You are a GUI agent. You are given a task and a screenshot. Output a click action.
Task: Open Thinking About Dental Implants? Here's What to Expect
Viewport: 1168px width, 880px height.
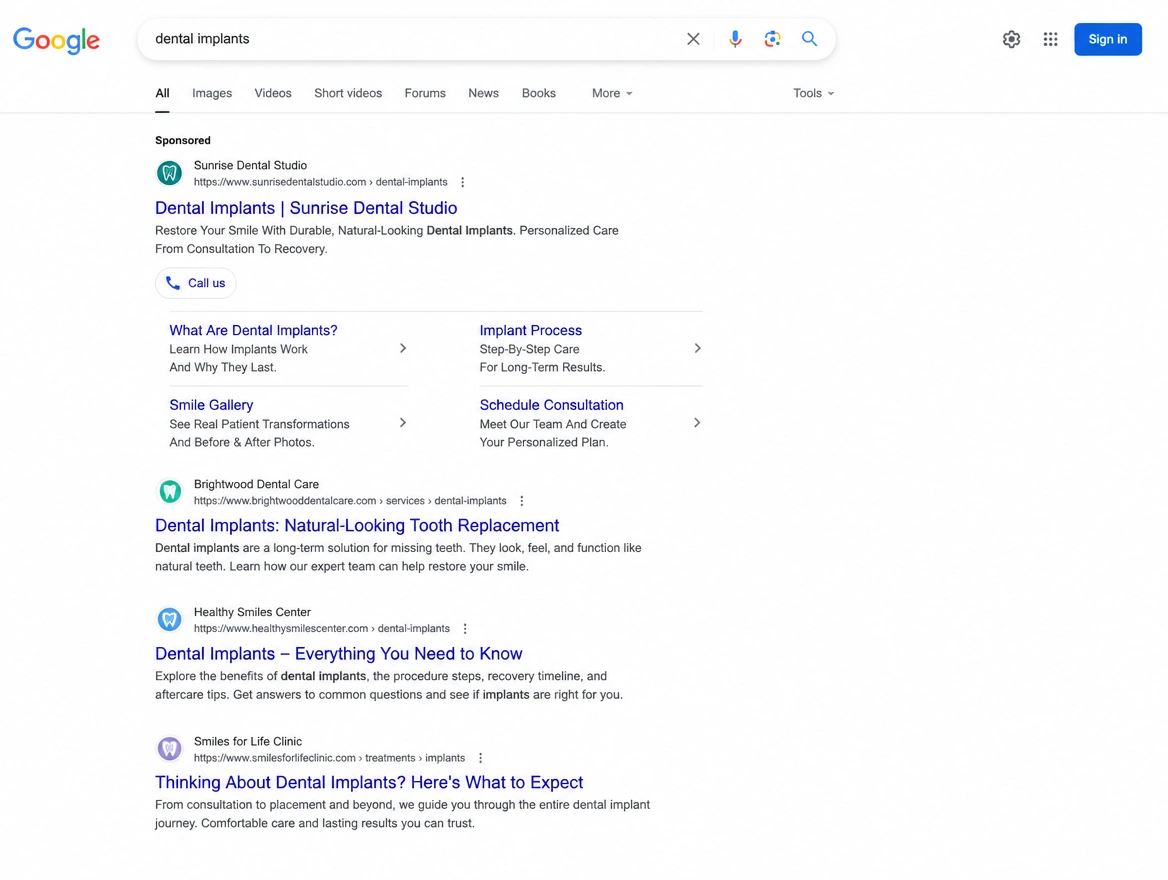369,782
